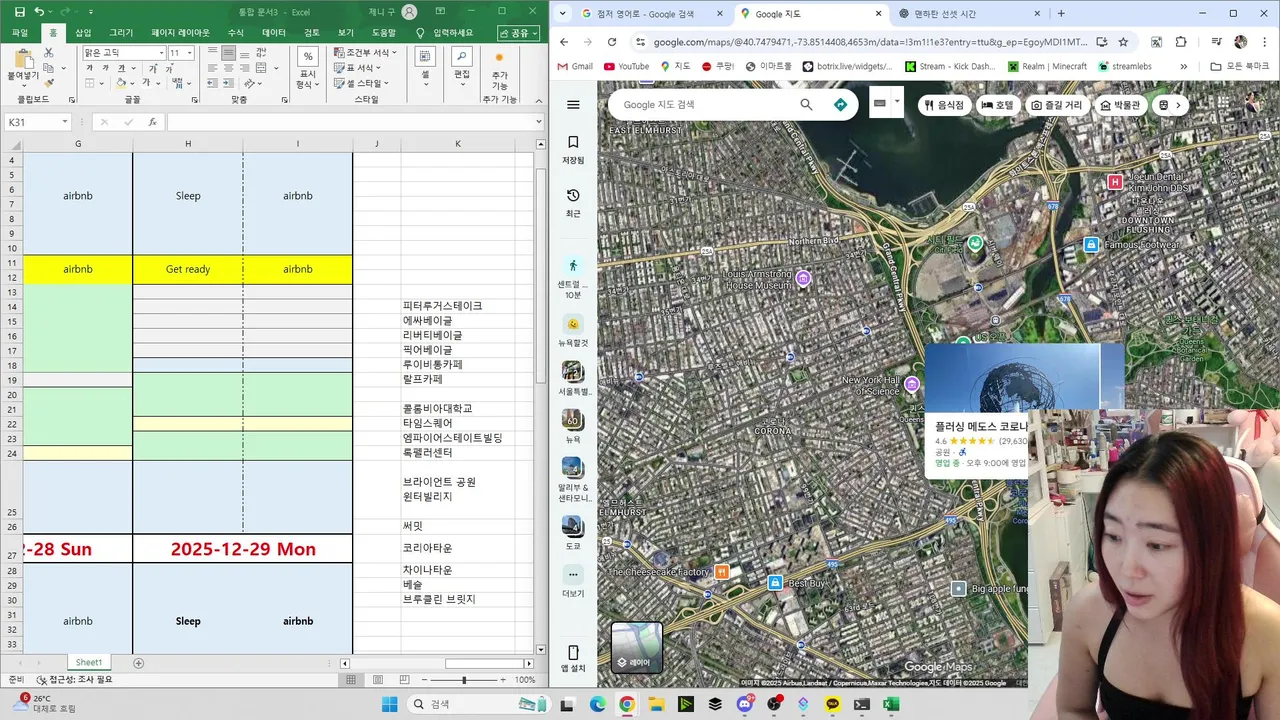The image size is (1280, 720).
Task: Click the Excel zoom slider handle
Action: coord(464,680)
